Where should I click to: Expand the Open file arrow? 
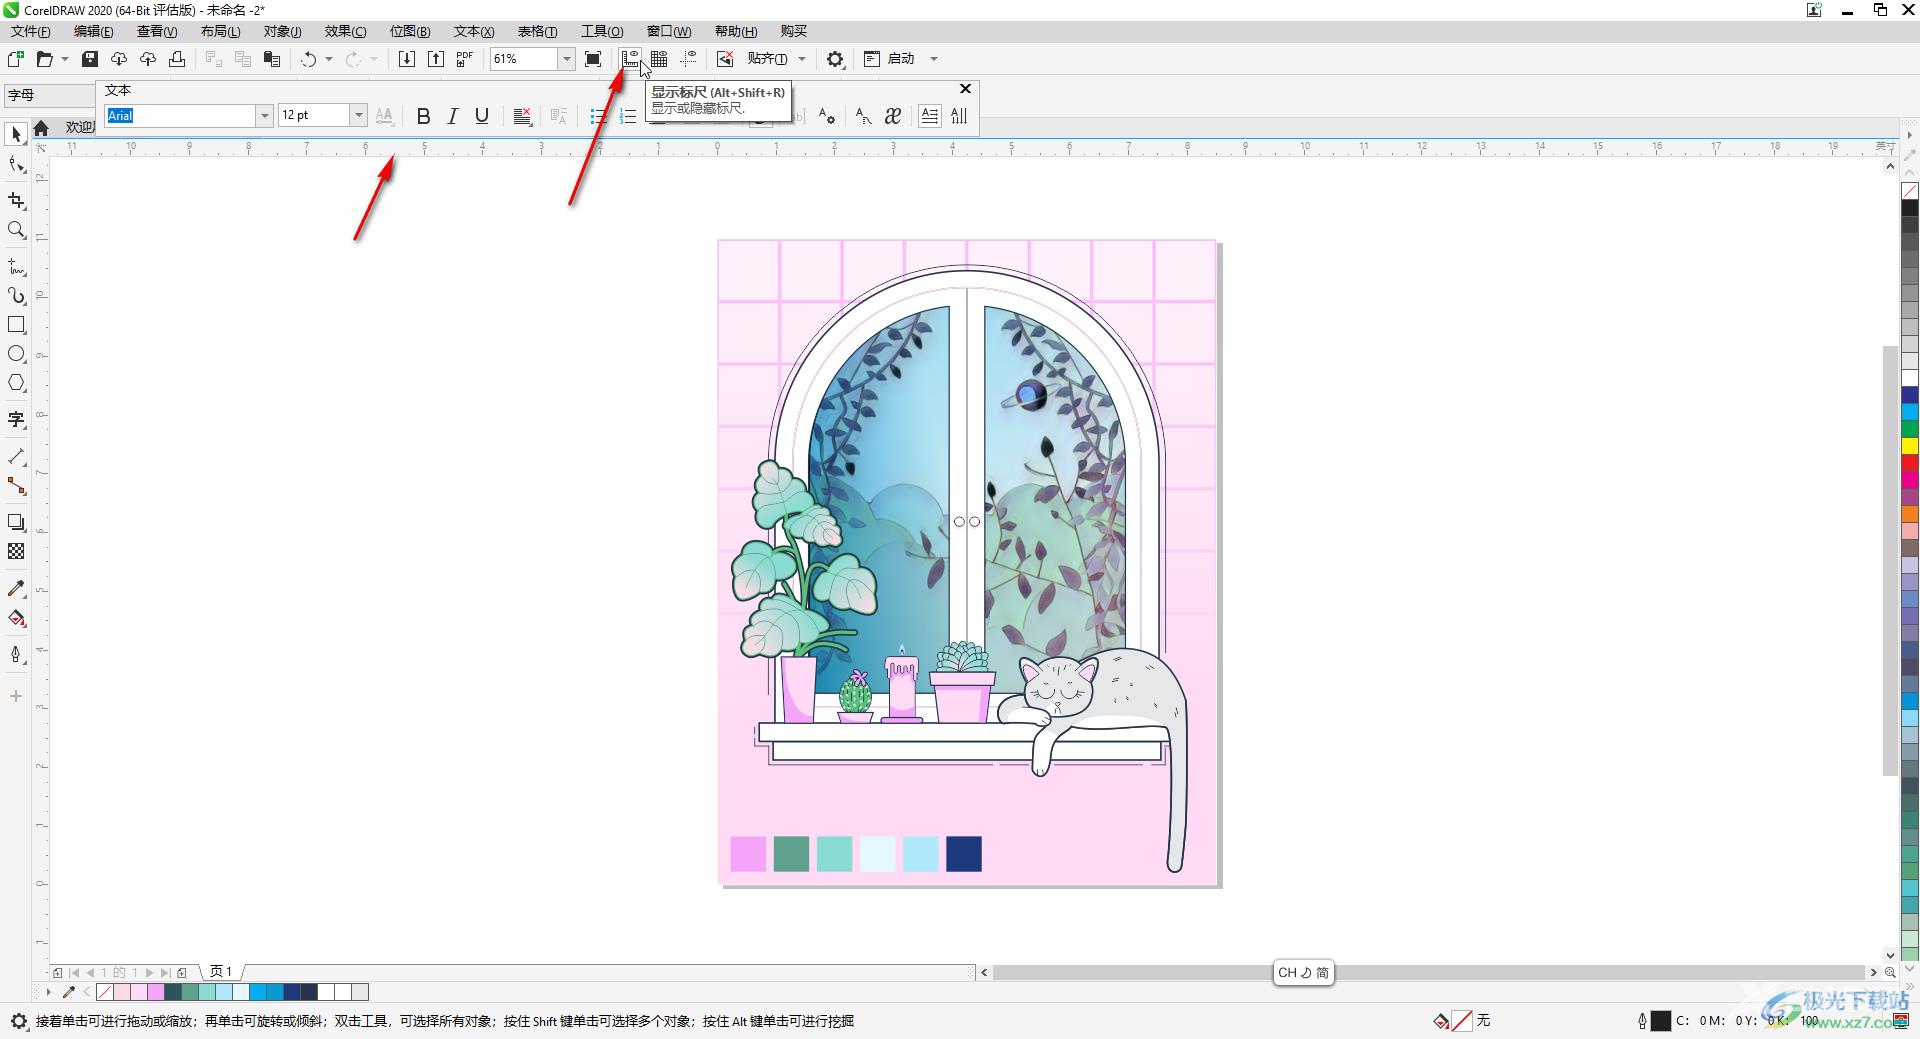click(65, 59)
